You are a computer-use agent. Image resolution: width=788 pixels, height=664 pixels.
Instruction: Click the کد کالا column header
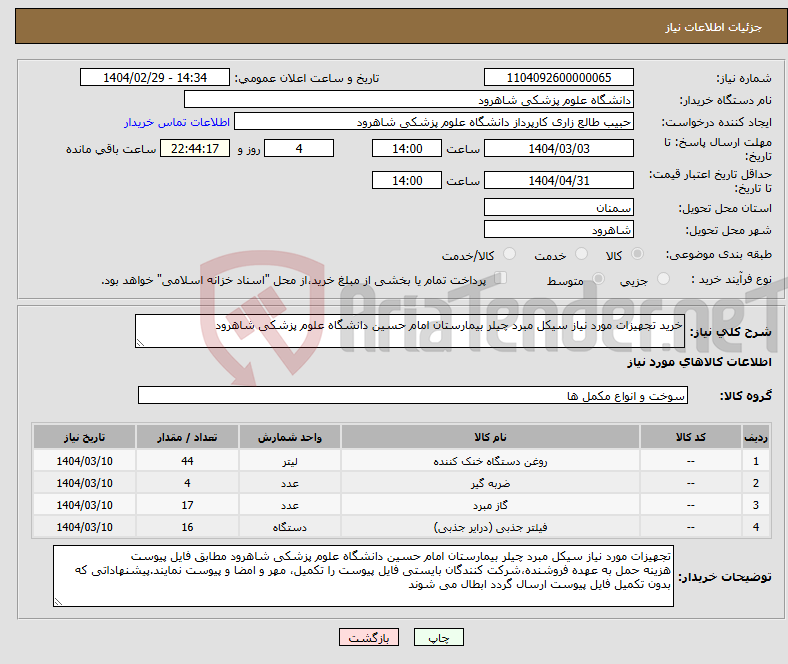coord(691,437)
